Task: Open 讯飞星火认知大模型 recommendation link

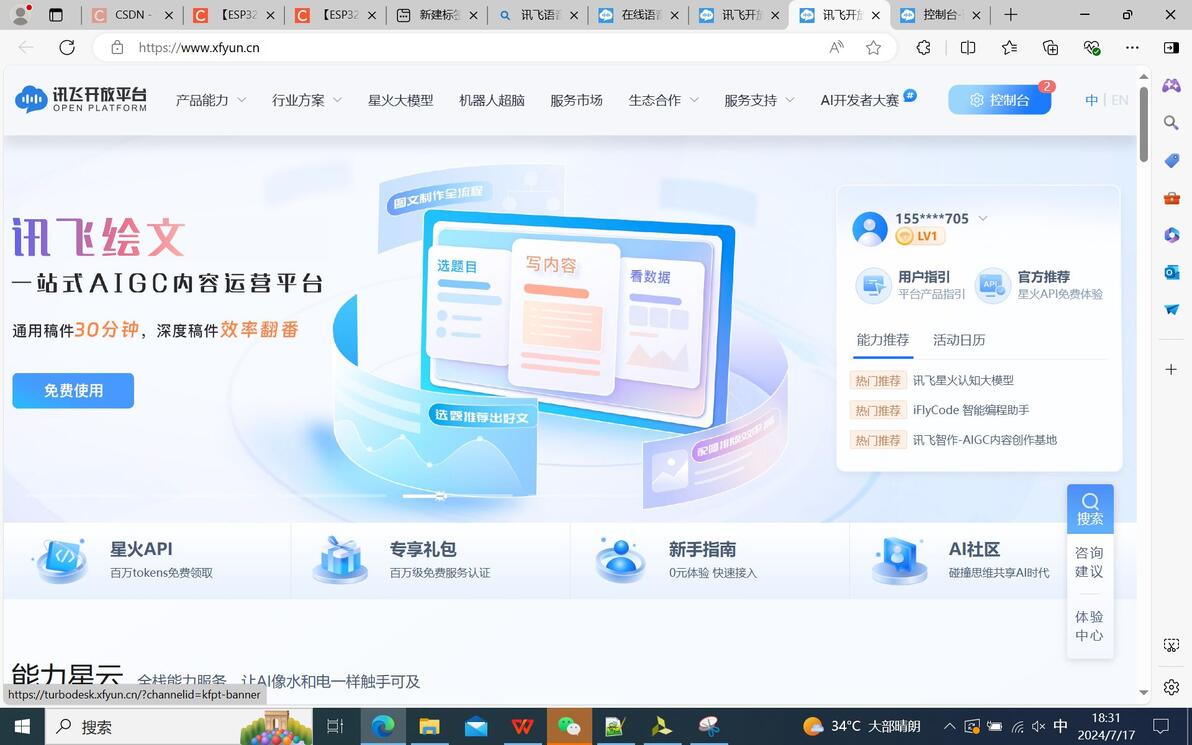Action: (963, 380)
